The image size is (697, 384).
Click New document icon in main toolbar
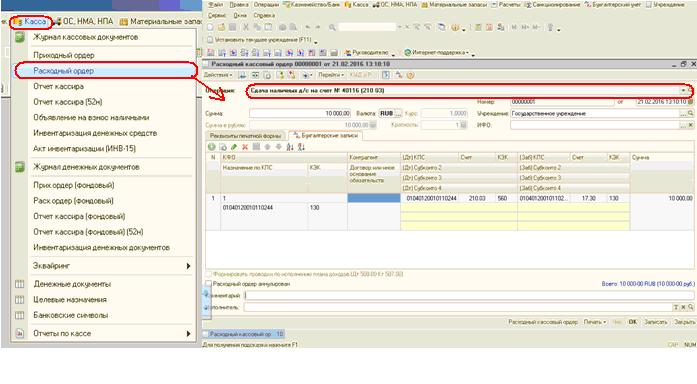[x=211, y=28]
